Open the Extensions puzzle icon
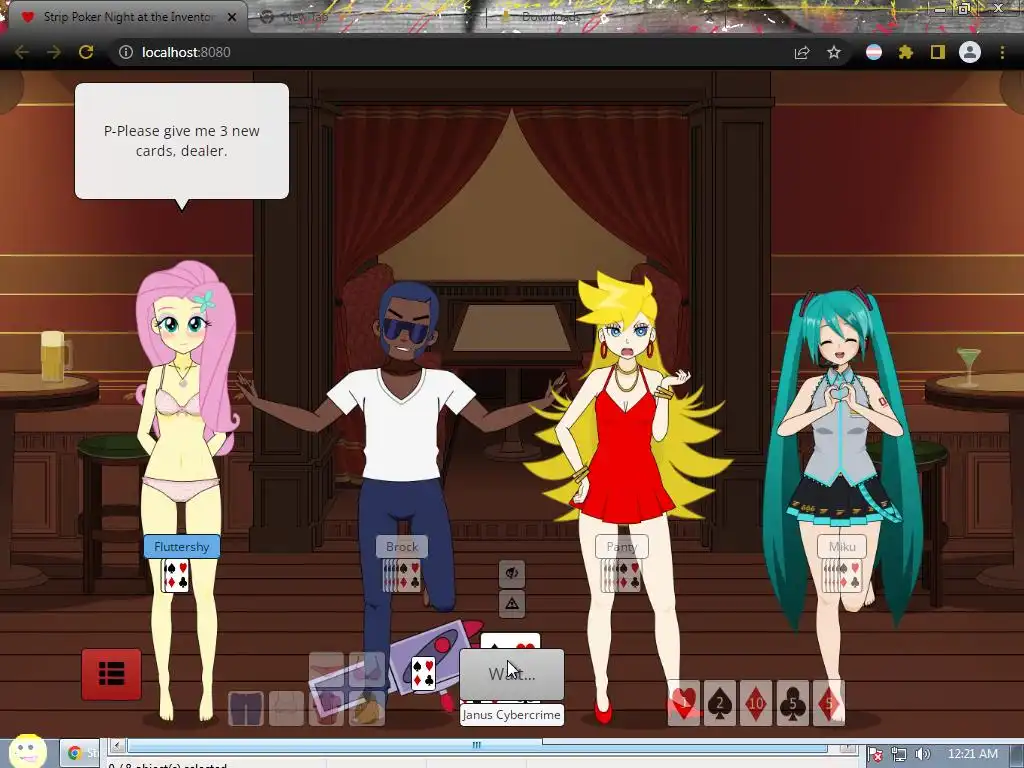 coord(906,52)
